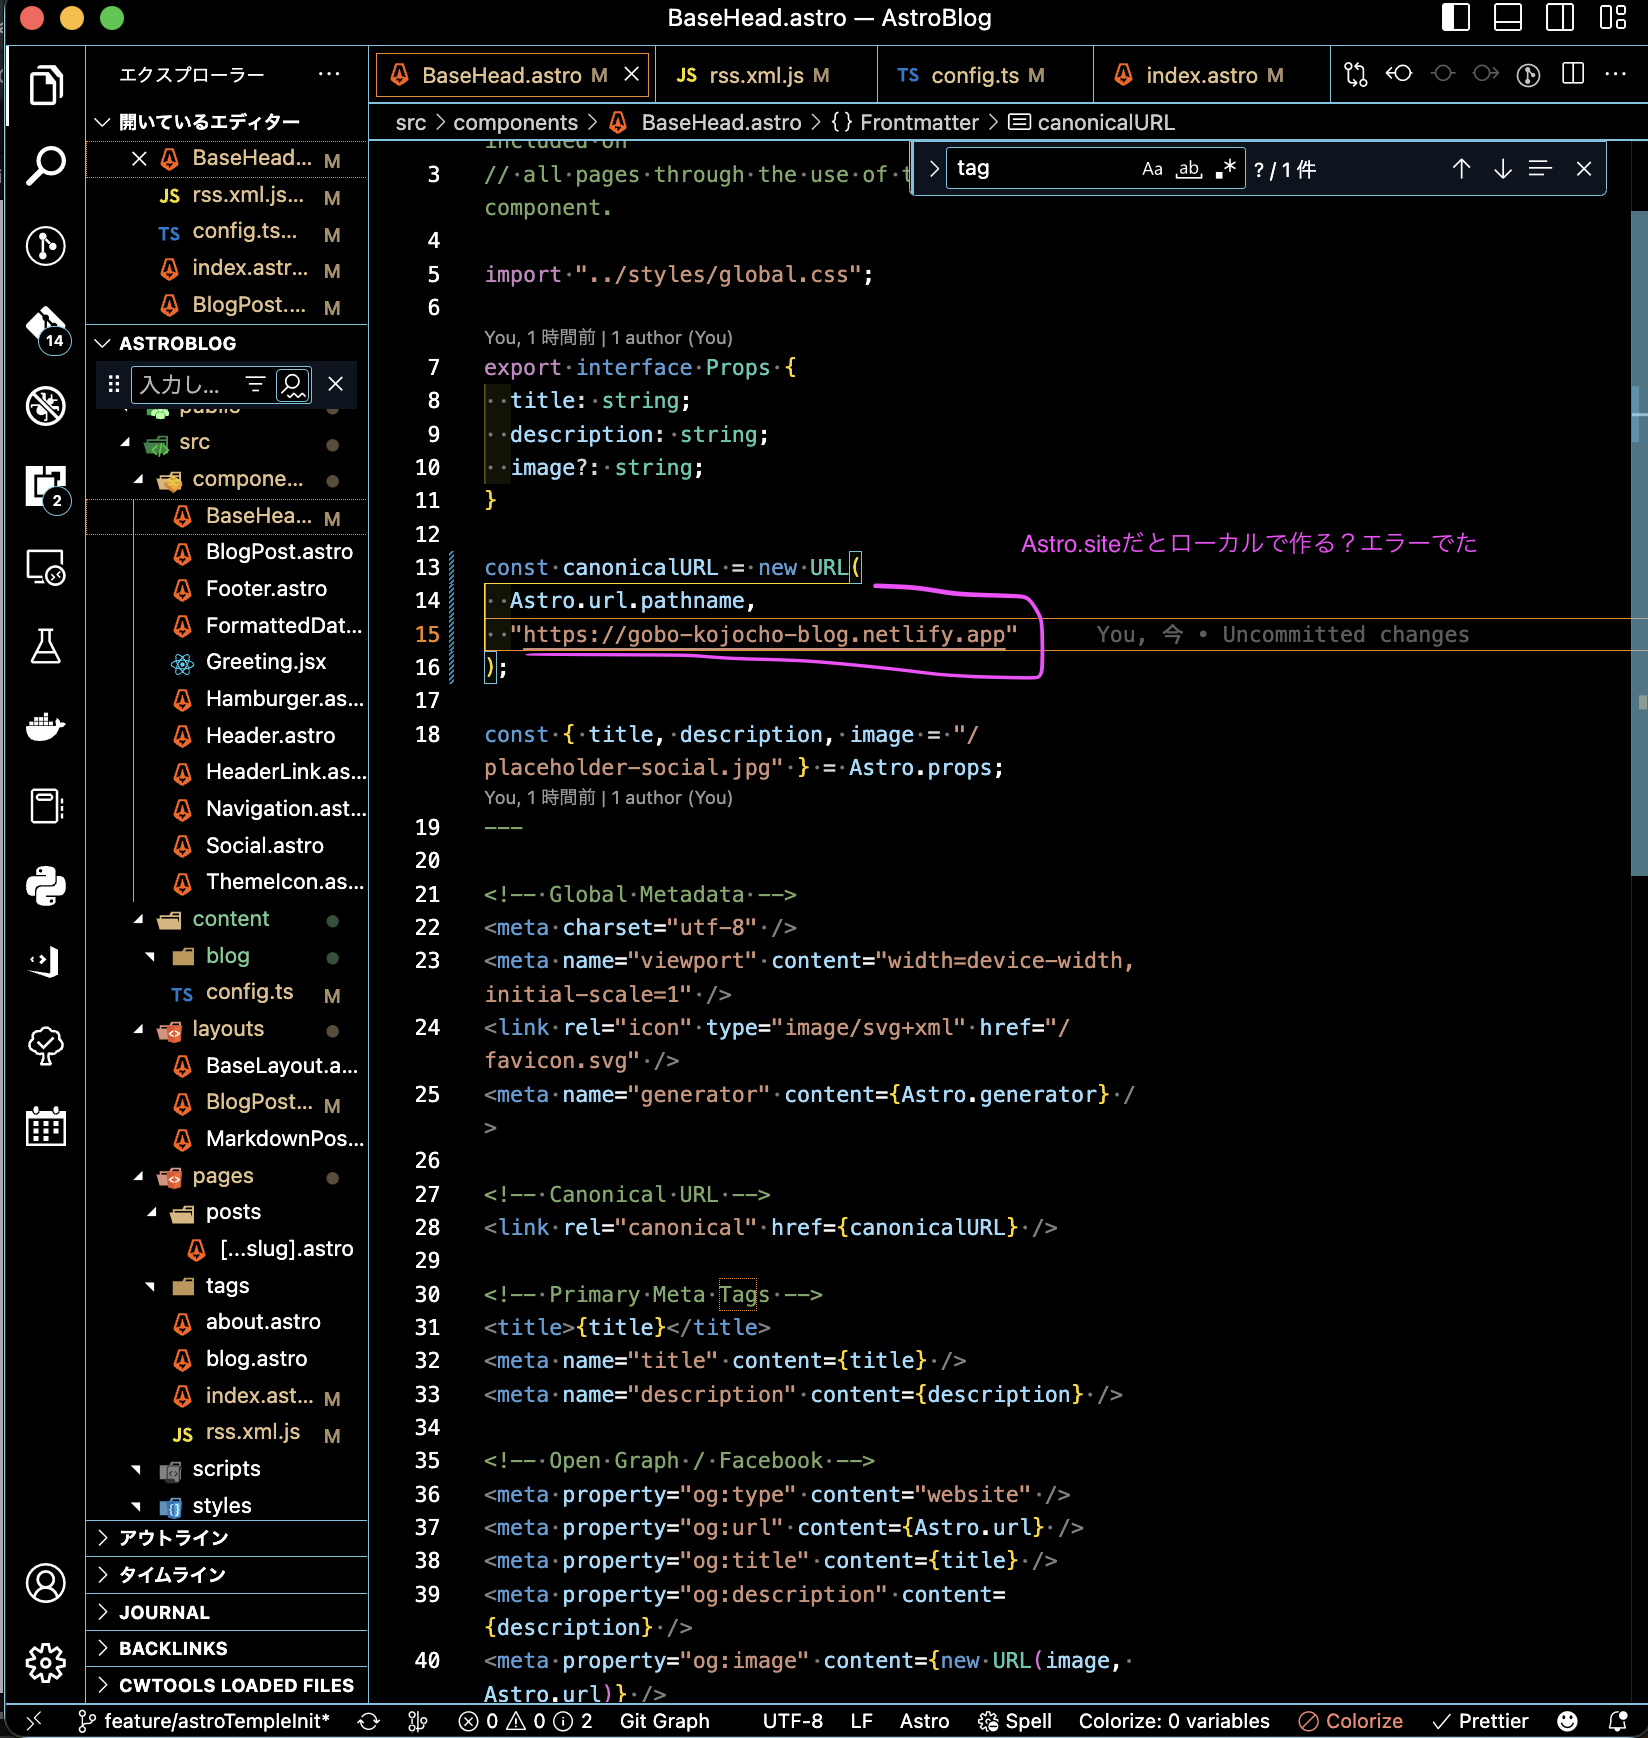The width and height of the screenshot is (1648, 1738).
Task: Expand the replace field toggle in find
Action: pyautogui.click(x=934, y=169)
